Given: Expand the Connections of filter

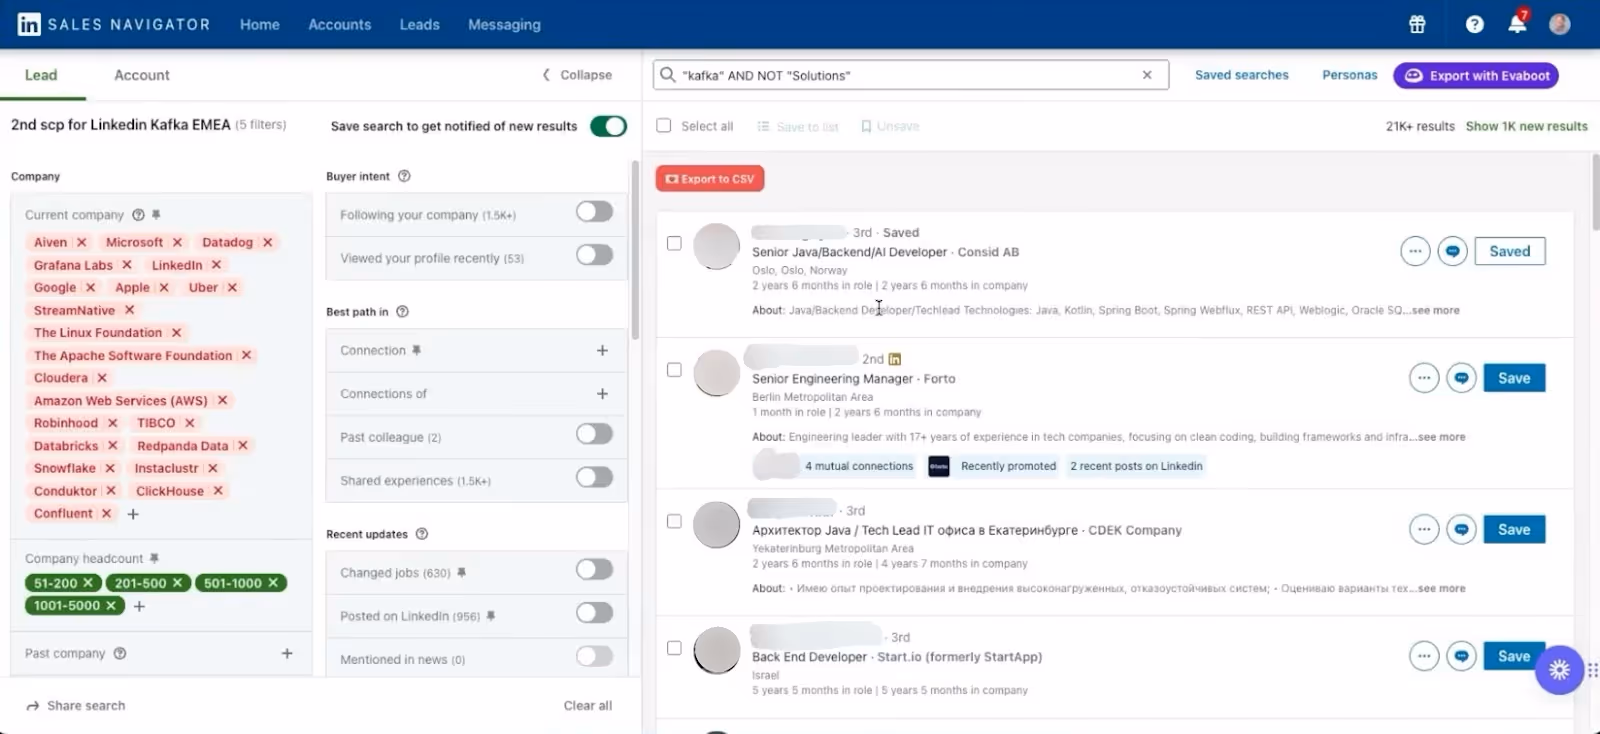Looking at the screenshot, I should [602, 394].
